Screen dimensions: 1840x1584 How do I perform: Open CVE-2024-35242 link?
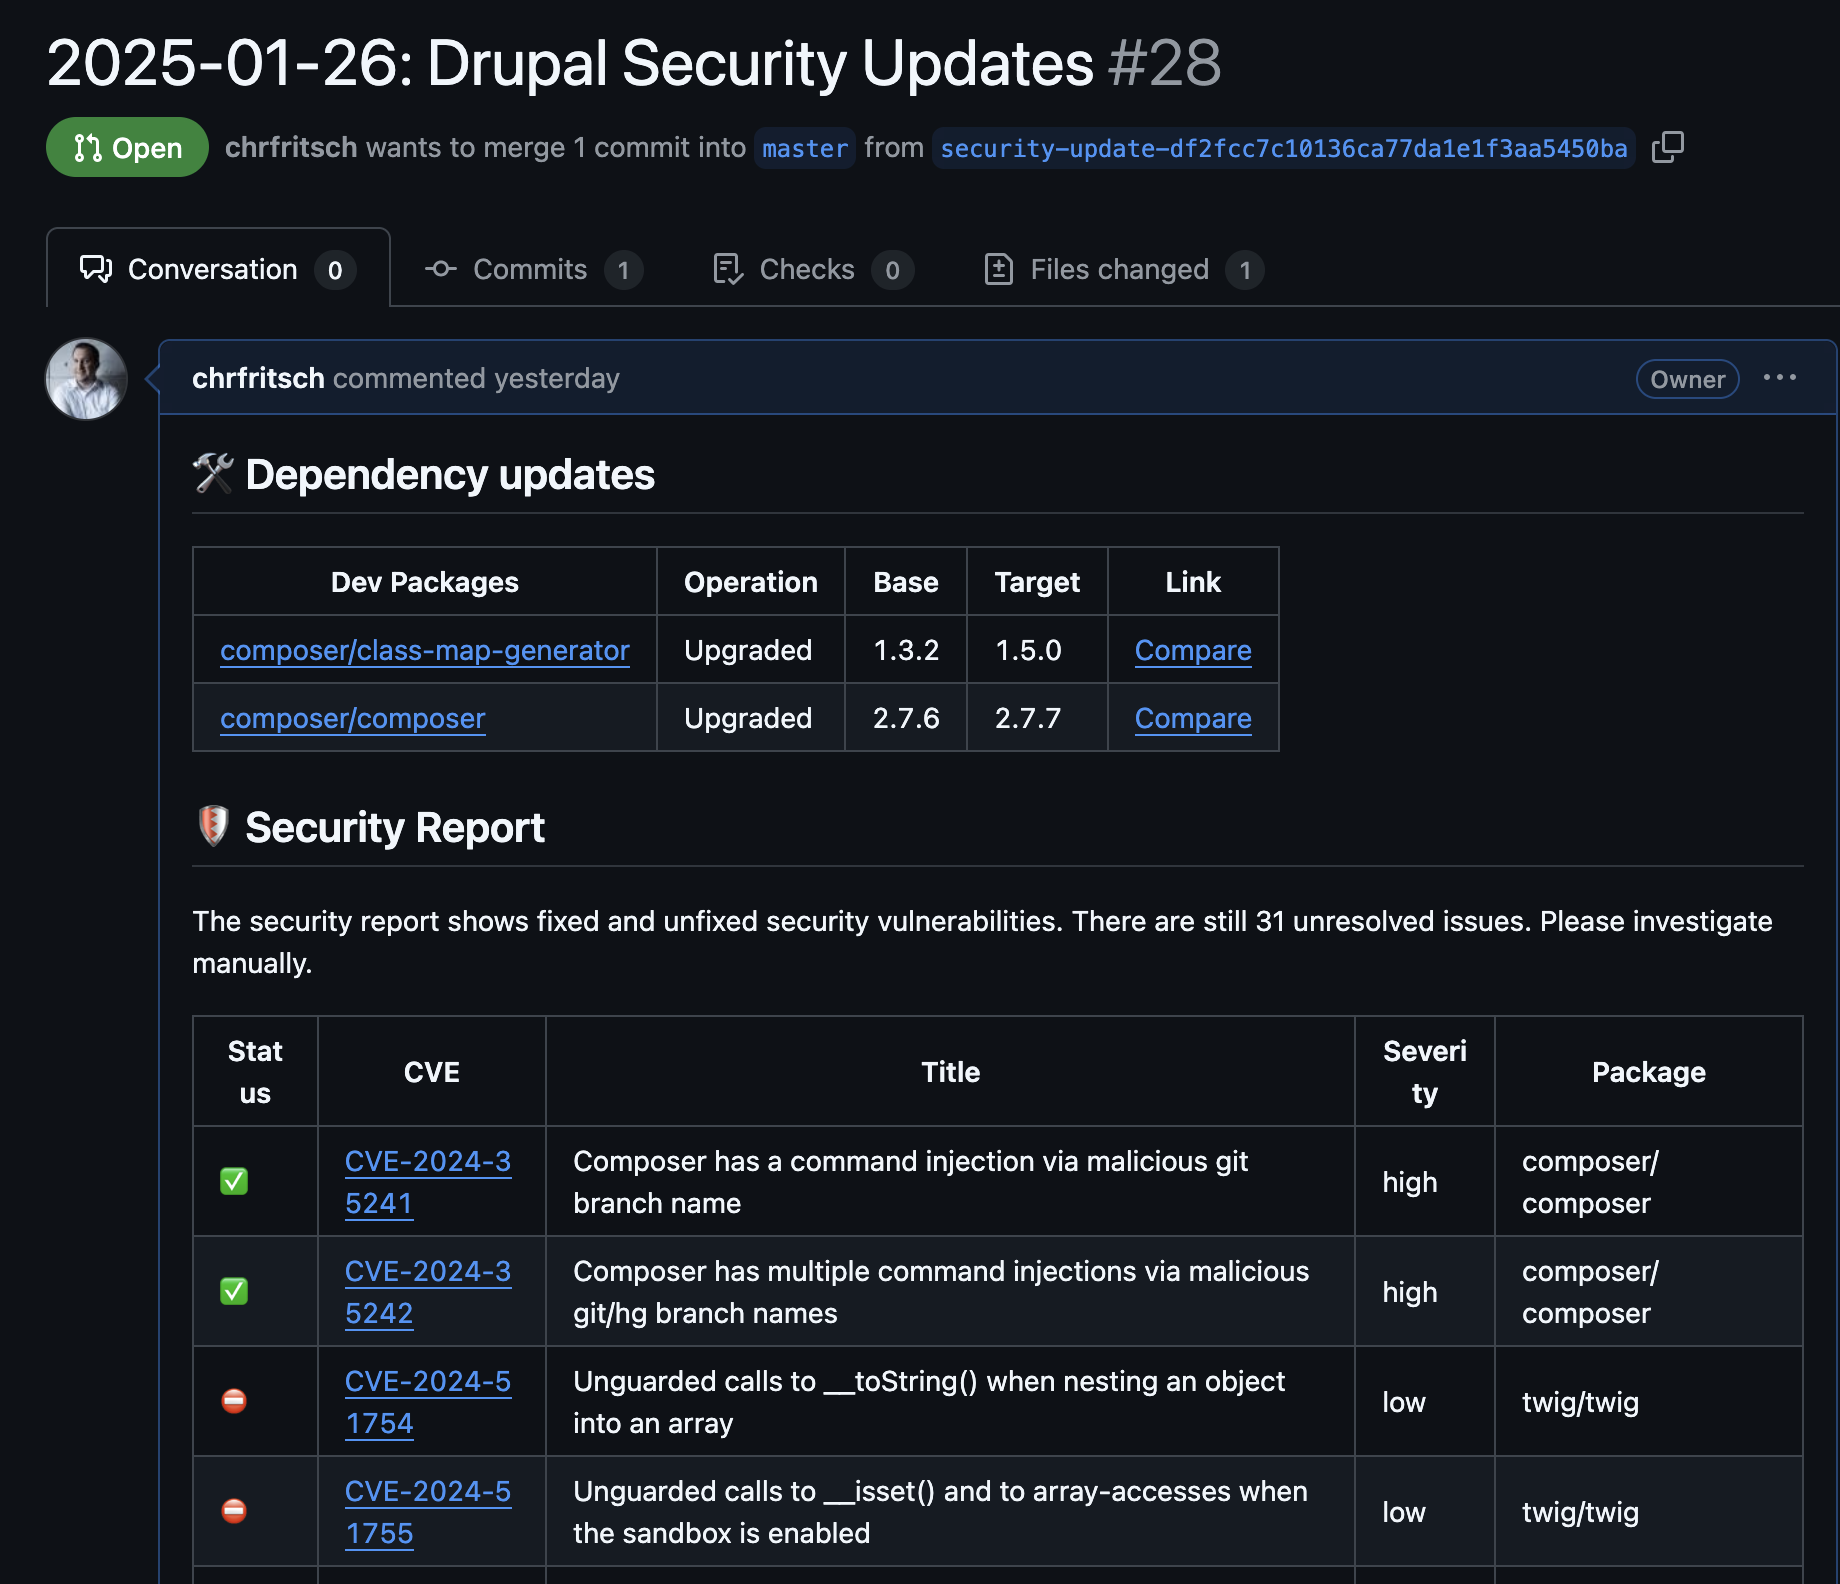(428, 1292)
